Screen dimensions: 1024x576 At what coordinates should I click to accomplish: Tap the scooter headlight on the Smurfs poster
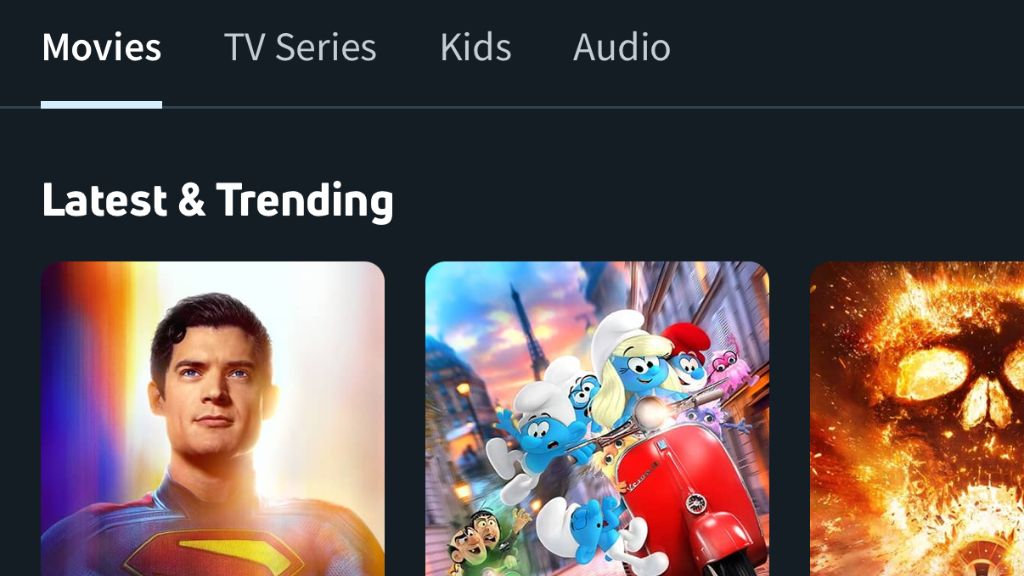656,411
